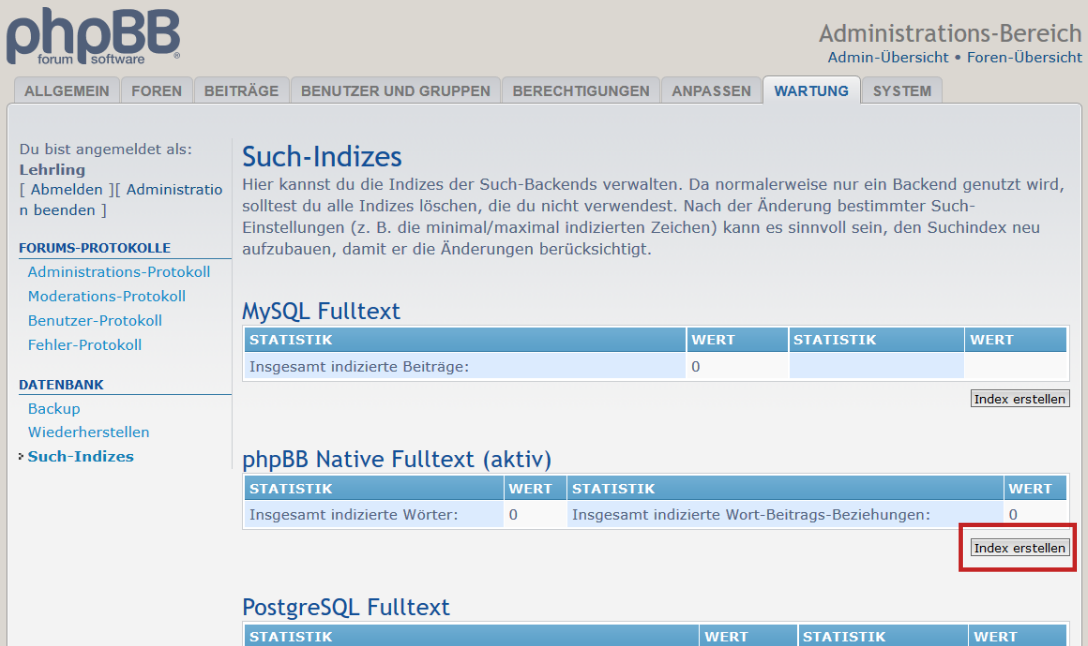This screenshot has height=646, width=1088.
Task: Create index for MySQL Fulltext
Action: pos(1019,399)
